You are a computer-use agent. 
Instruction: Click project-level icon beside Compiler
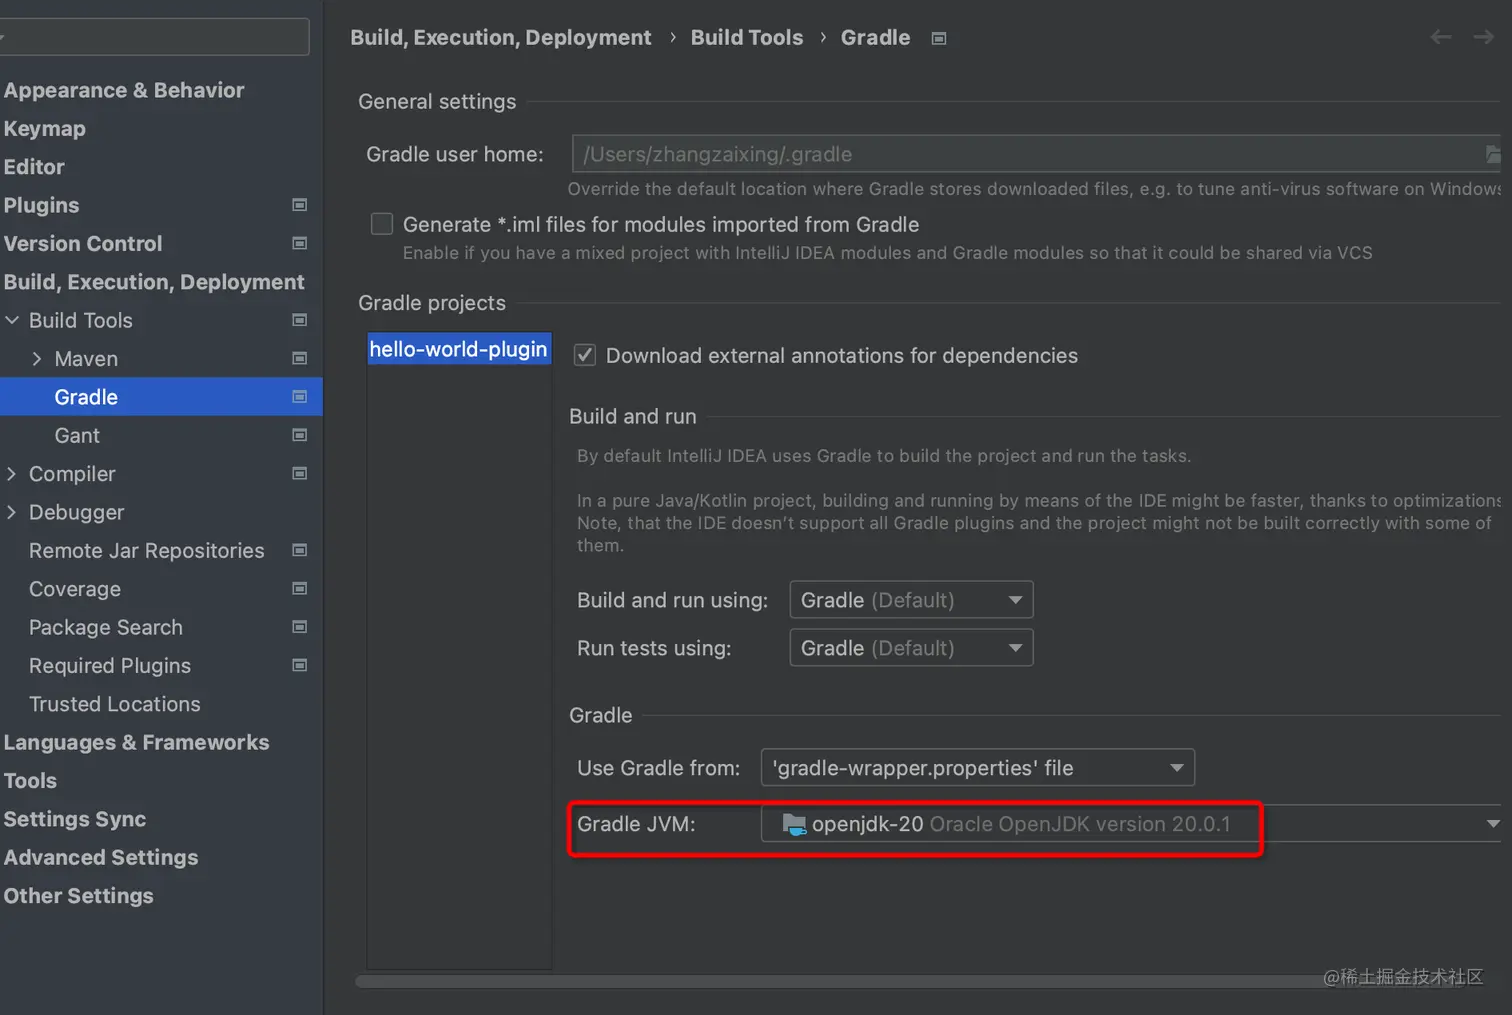click(x=299, y=473)
